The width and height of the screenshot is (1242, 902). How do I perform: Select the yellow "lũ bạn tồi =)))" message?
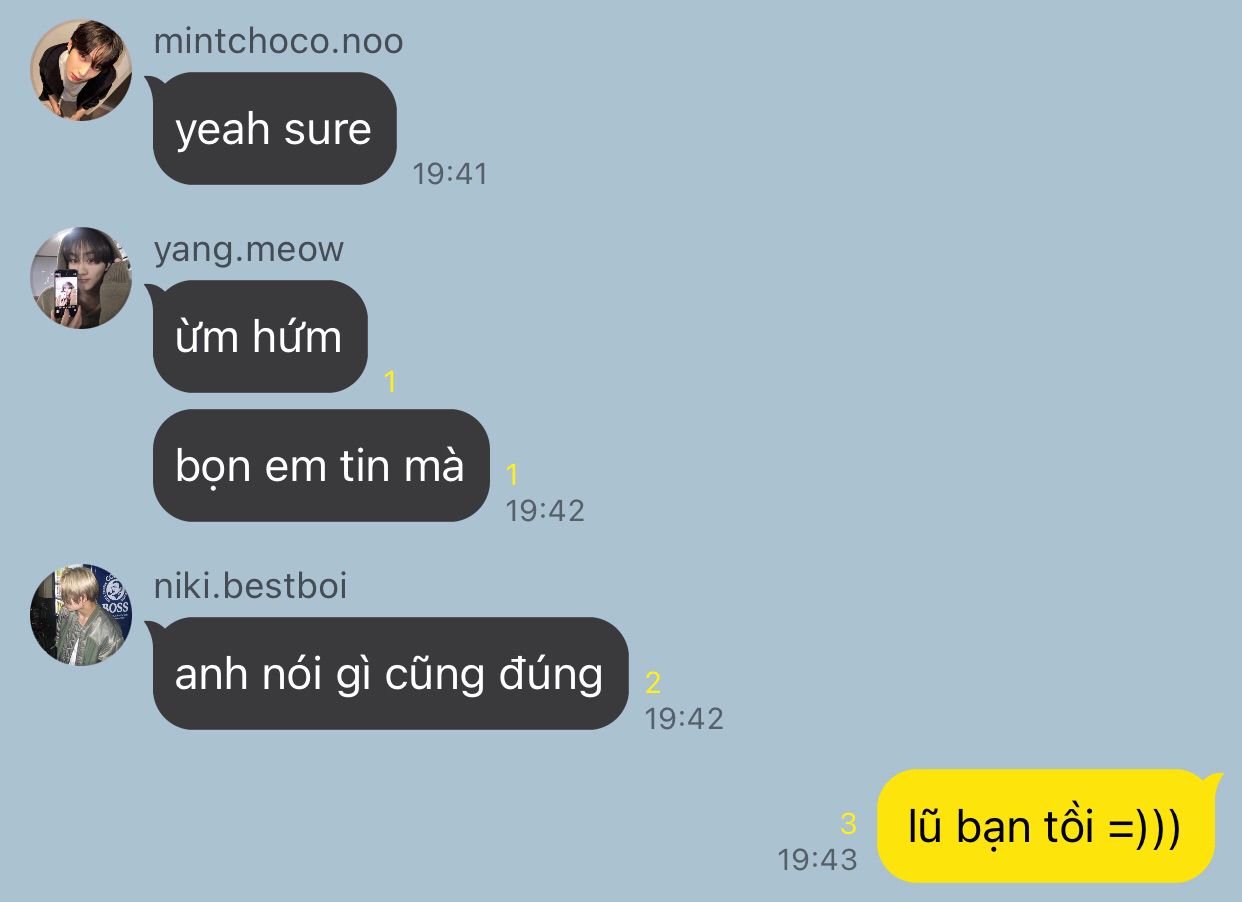click(1048, 827)
